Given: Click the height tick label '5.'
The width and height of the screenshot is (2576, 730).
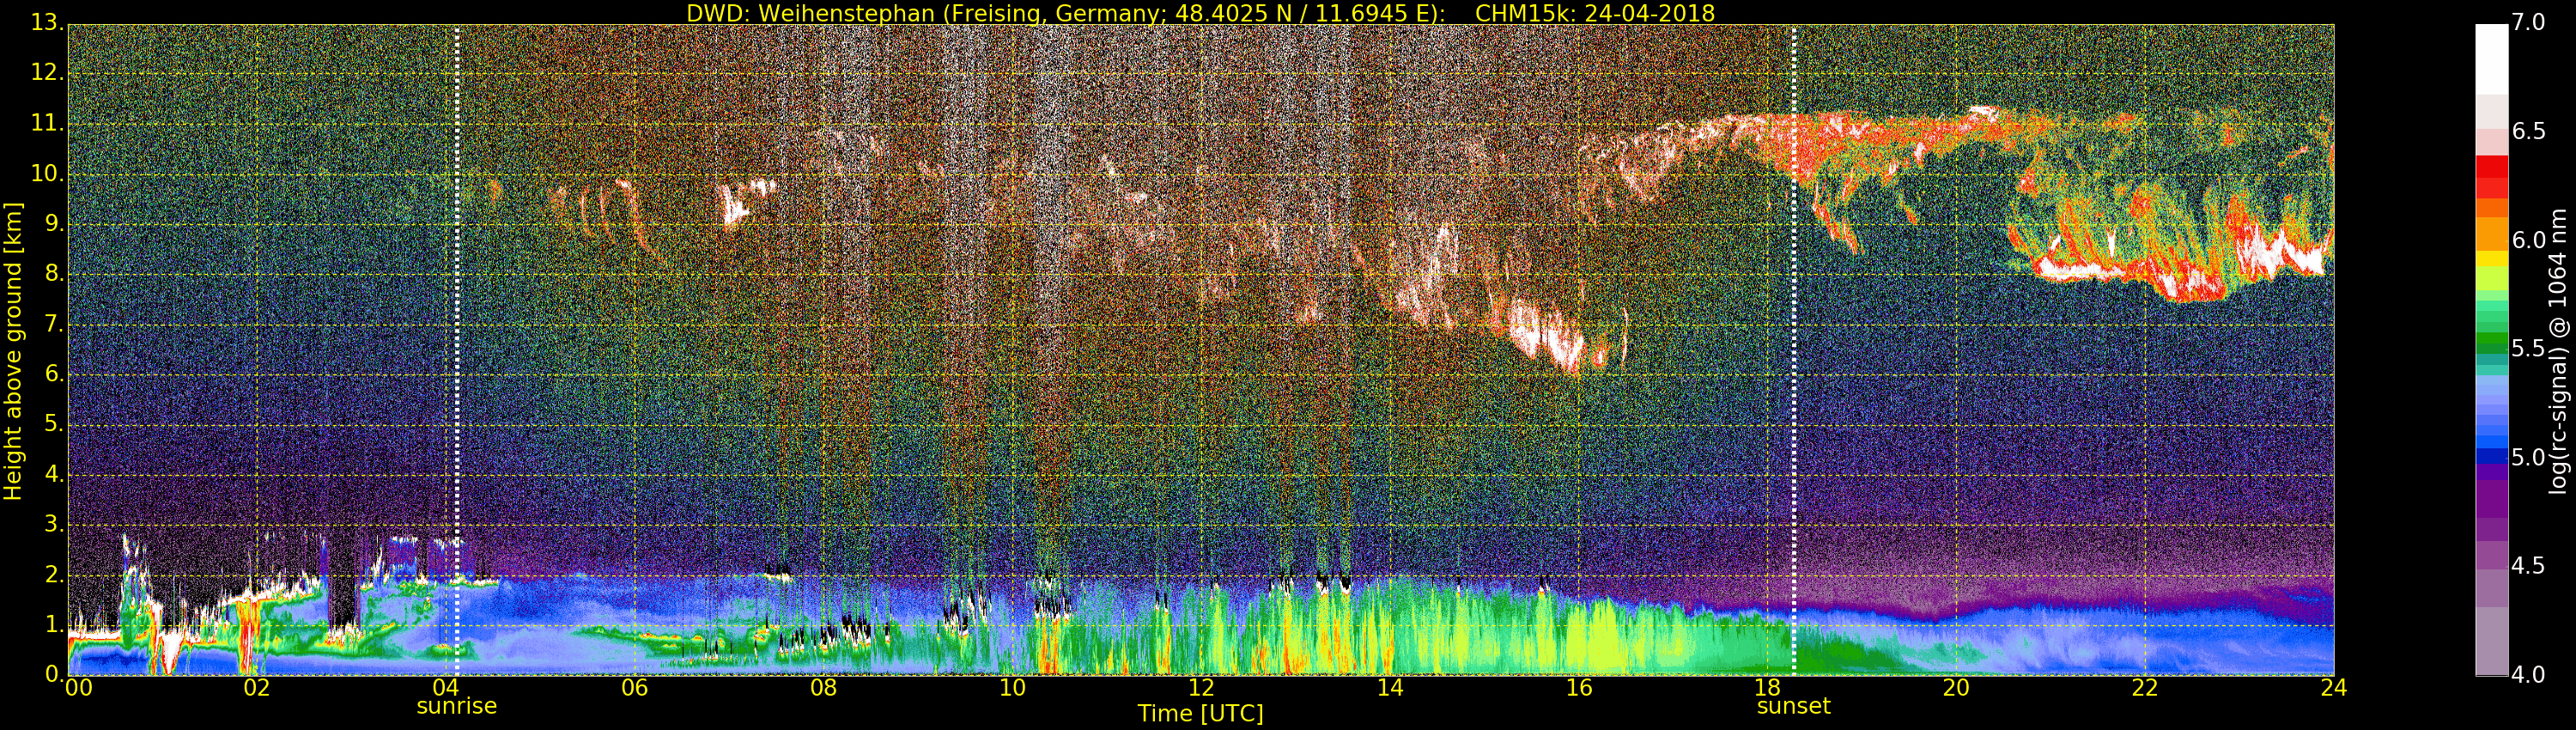Looking at the screenshot, I should (52, 425).
